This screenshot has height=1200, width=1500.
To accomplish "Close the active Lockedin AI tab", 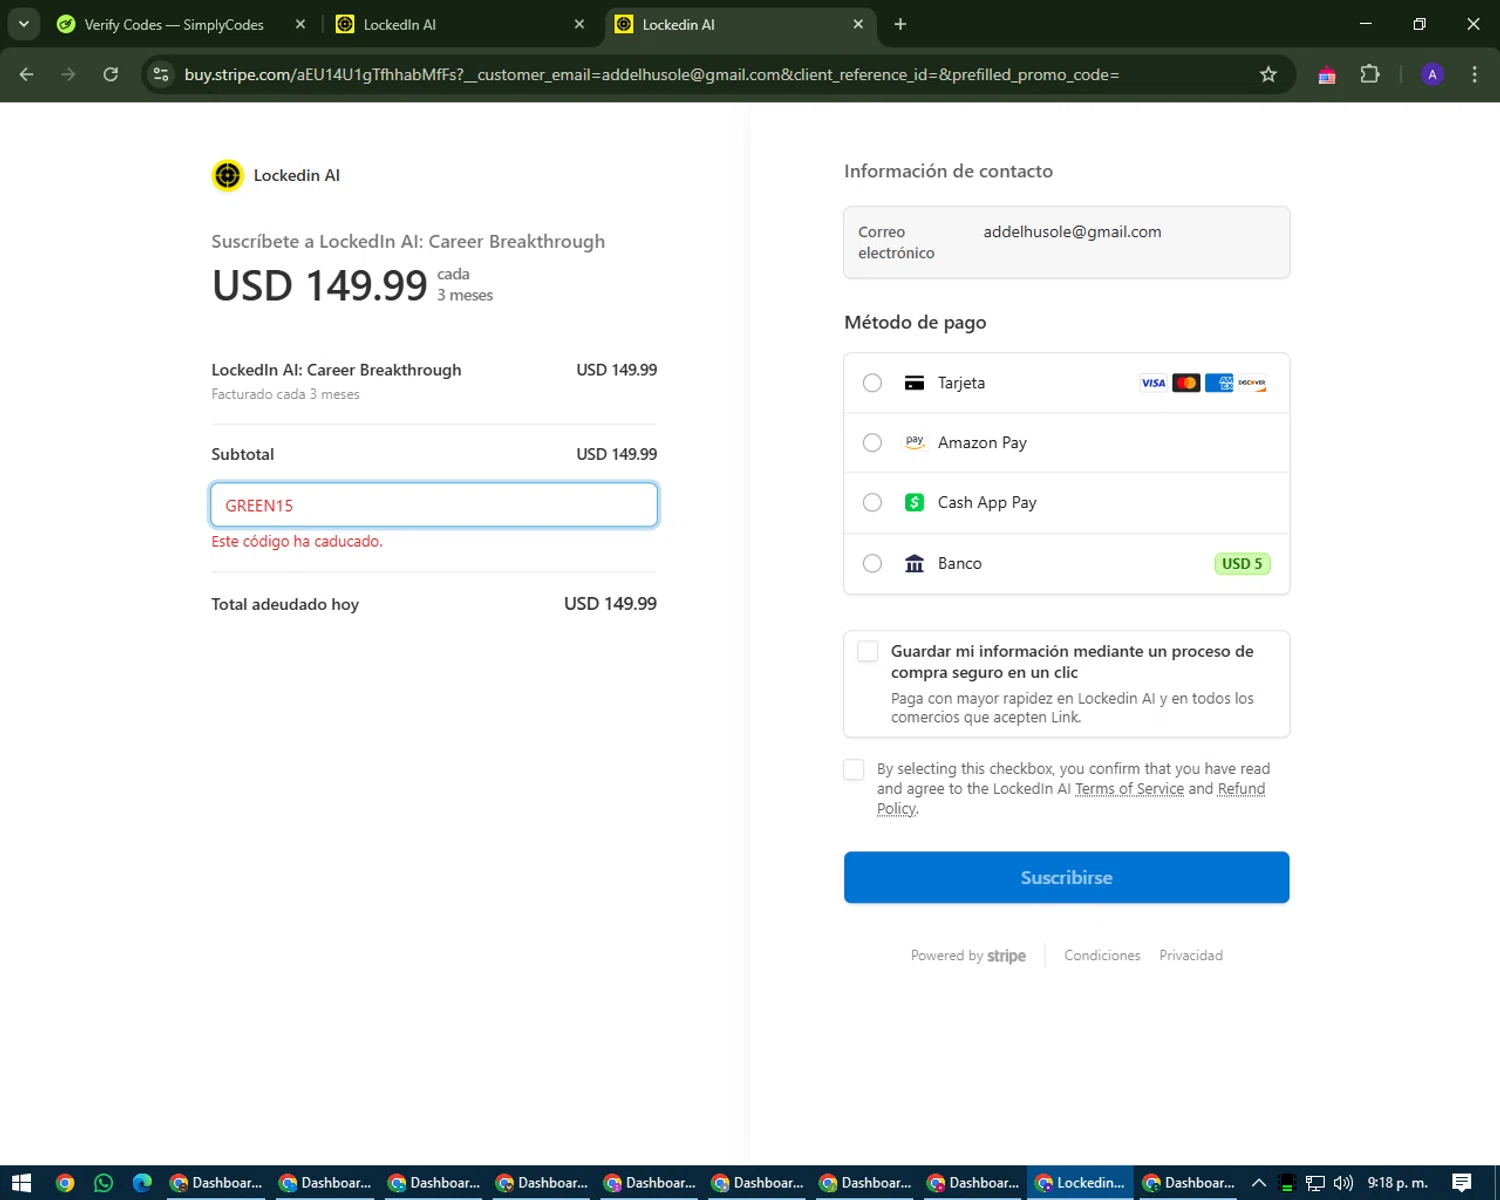I will coord(858,24).
